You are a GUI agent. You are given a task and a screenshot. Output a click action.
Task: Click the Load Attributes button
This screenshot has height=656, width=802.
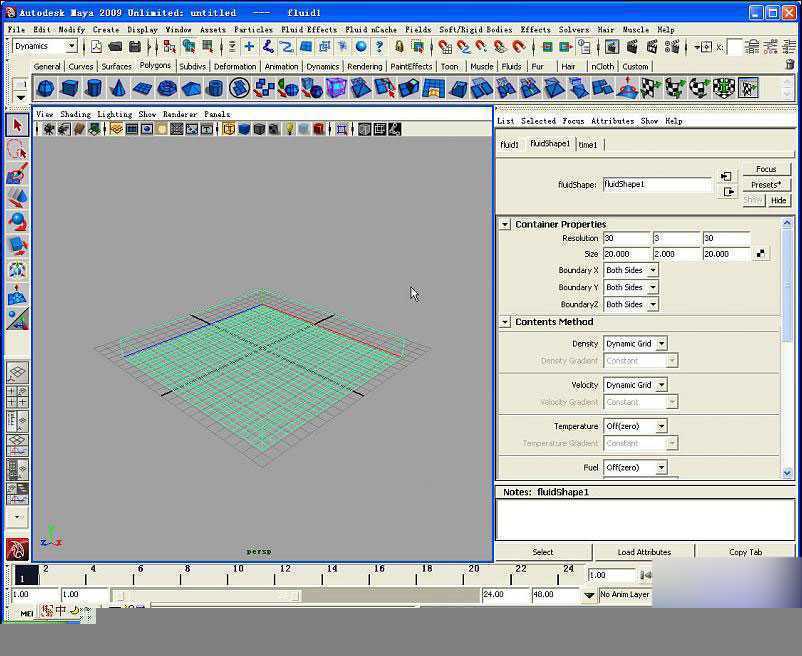tap(644, 552)
